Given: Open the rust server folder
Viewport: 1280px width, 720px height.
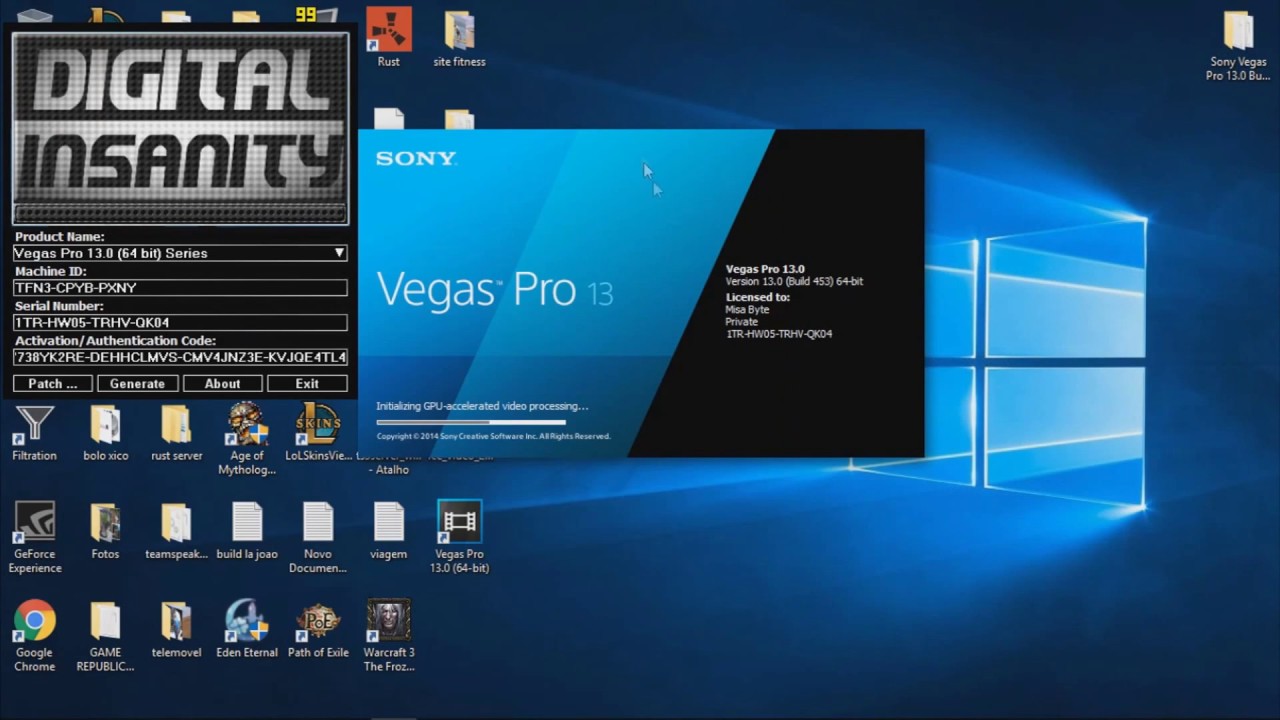Looking at the screenshot, I should click(x=176, y=432).
